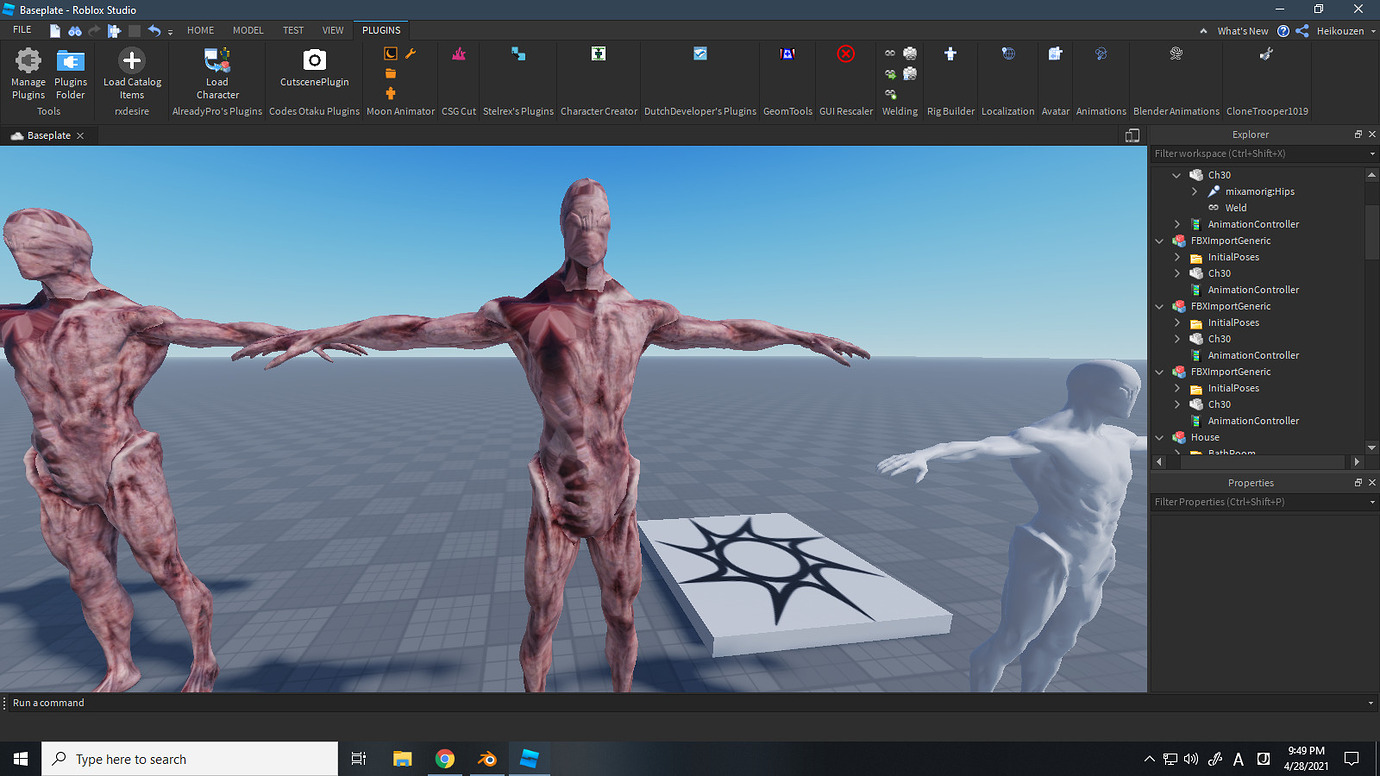
Task: Open the Heikouzen account dropdown
Action: click(1345, 31)
